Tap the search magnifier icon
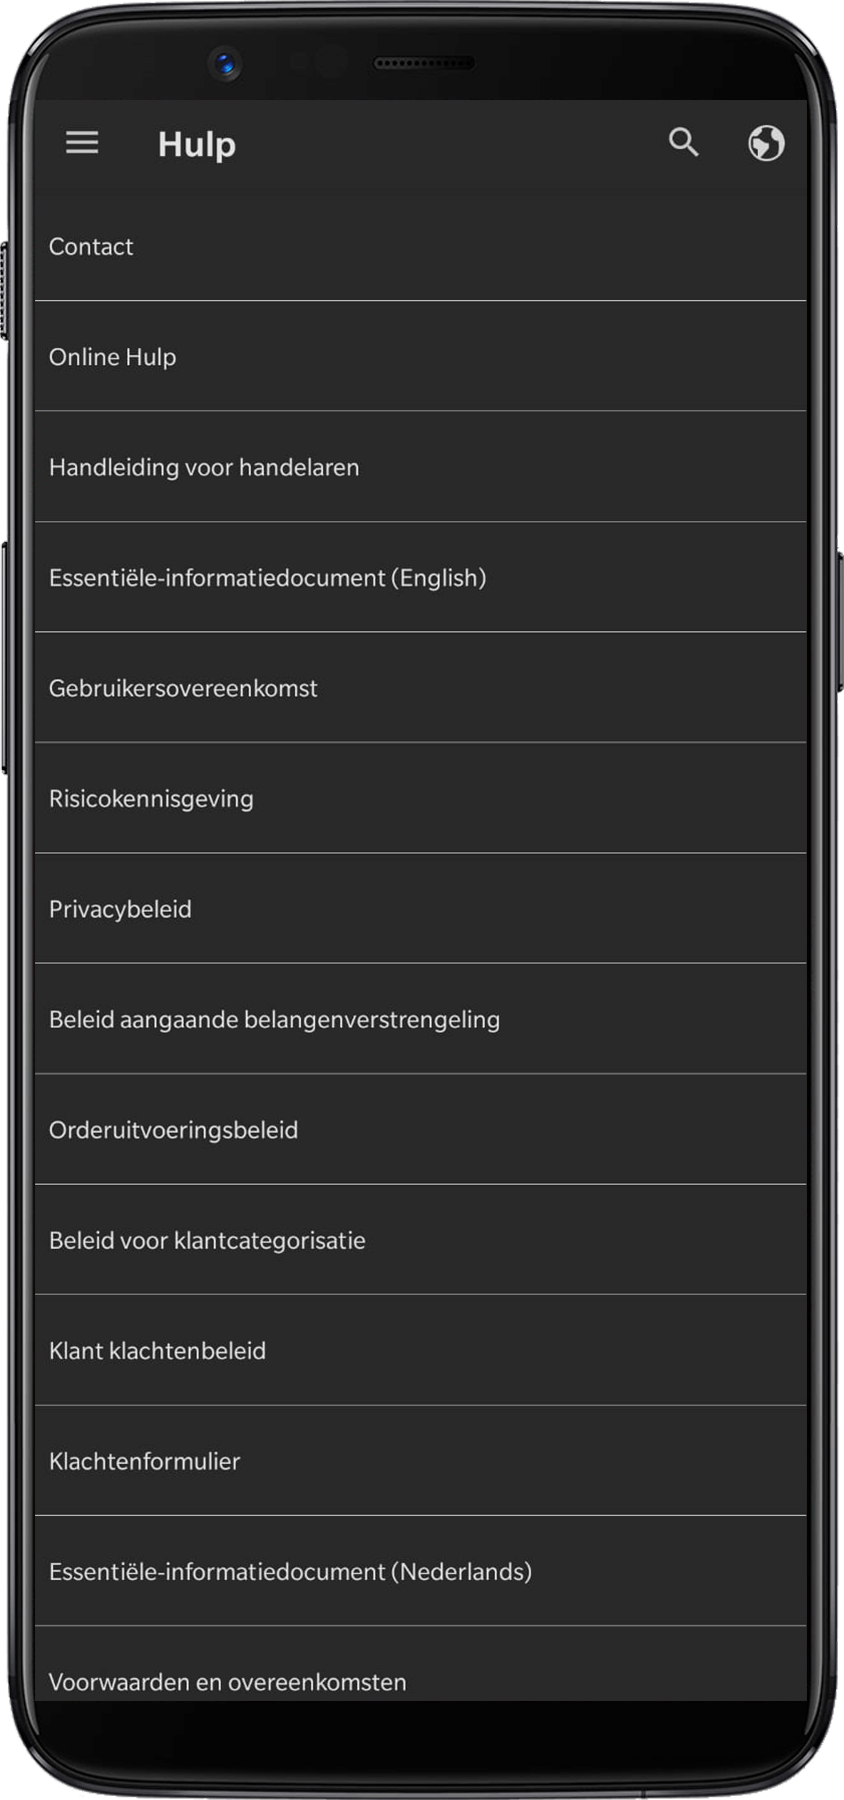The width and height of the screenshot is (844, 1800). coord(684,143)
